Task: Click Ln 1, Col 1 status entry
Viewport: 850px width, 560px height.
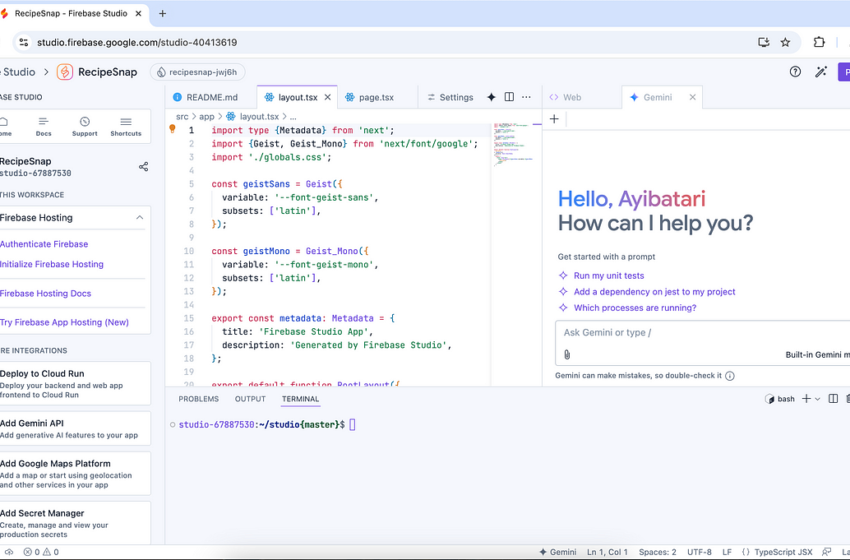Action: pyautogui.click(x=607, y=552)
